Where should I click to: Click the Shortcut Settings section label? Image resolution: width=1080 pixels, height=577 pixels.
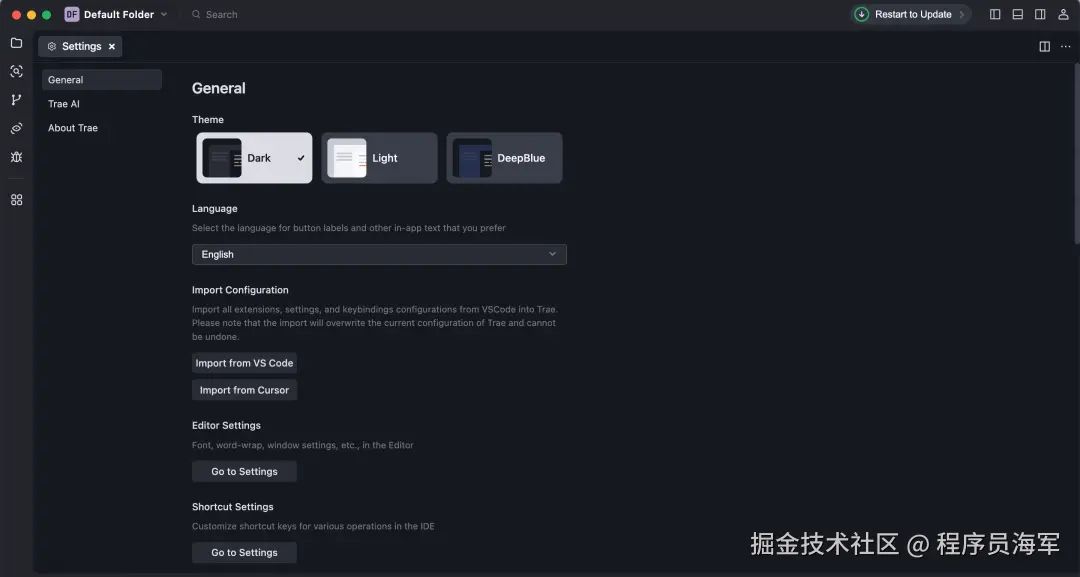pos(233,507)
